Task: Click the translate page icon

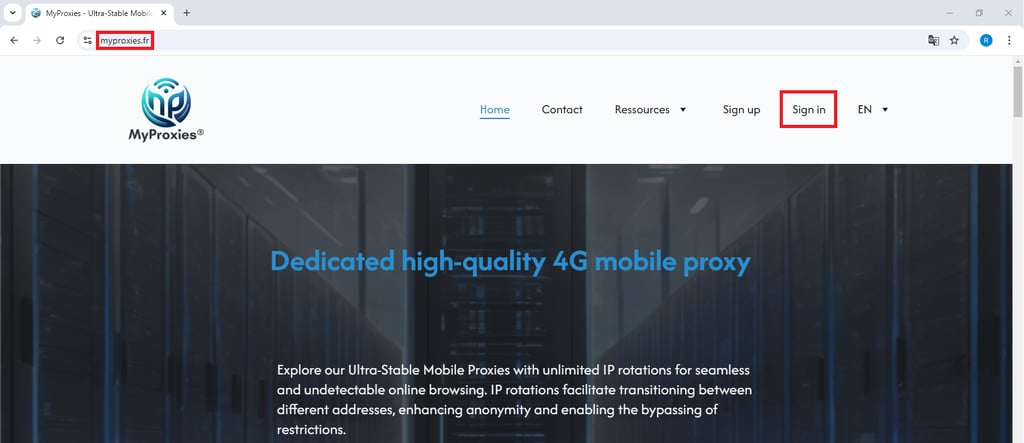Action: 933,41
